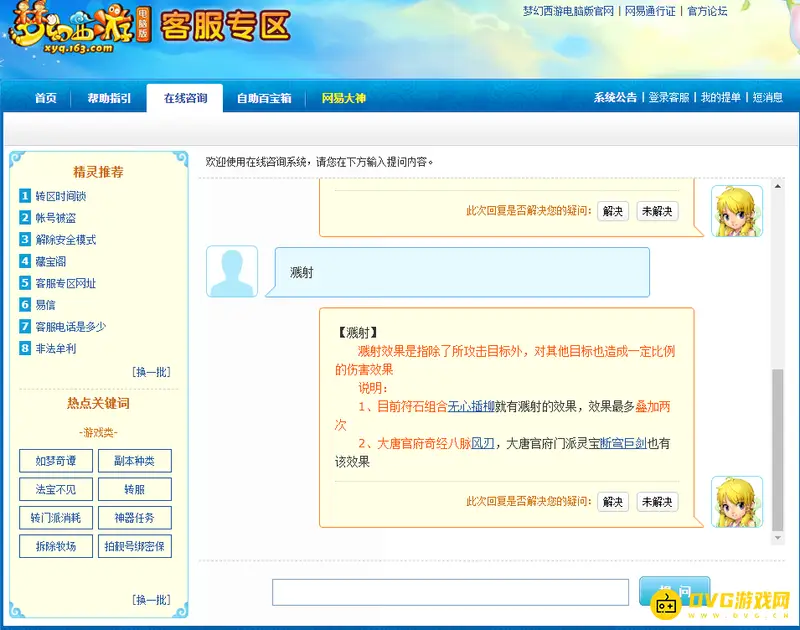This screenshot has width=800, height=630.
Task: Open recommended item 解除安全模式
Action: [66, 240]
